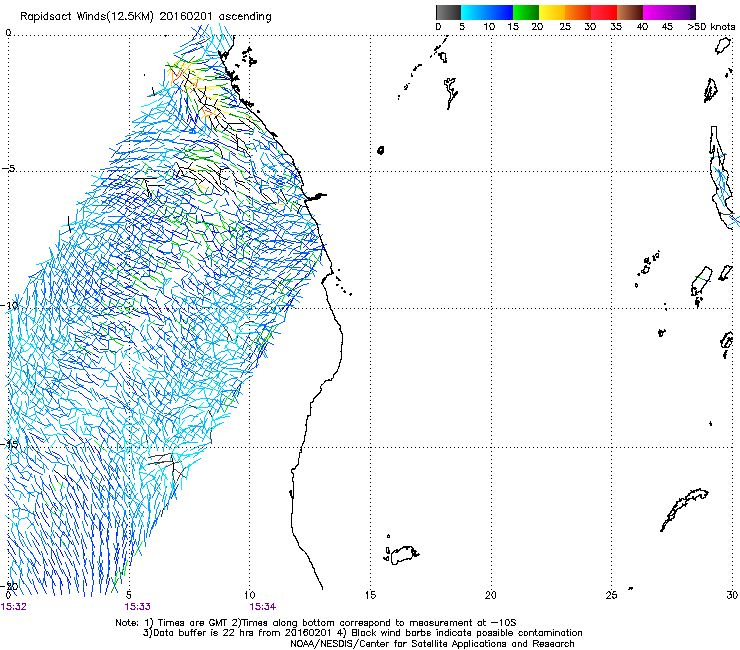Click the legend label '35'
Viewport: 740px width, 650px height.
tap(616, 27)
